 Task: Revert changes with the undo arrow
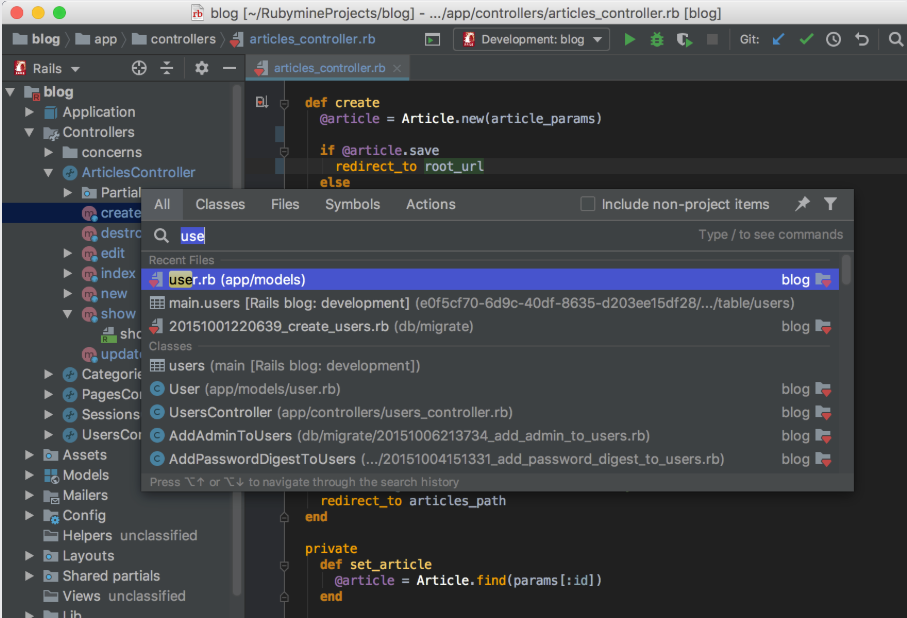point(862,39)
